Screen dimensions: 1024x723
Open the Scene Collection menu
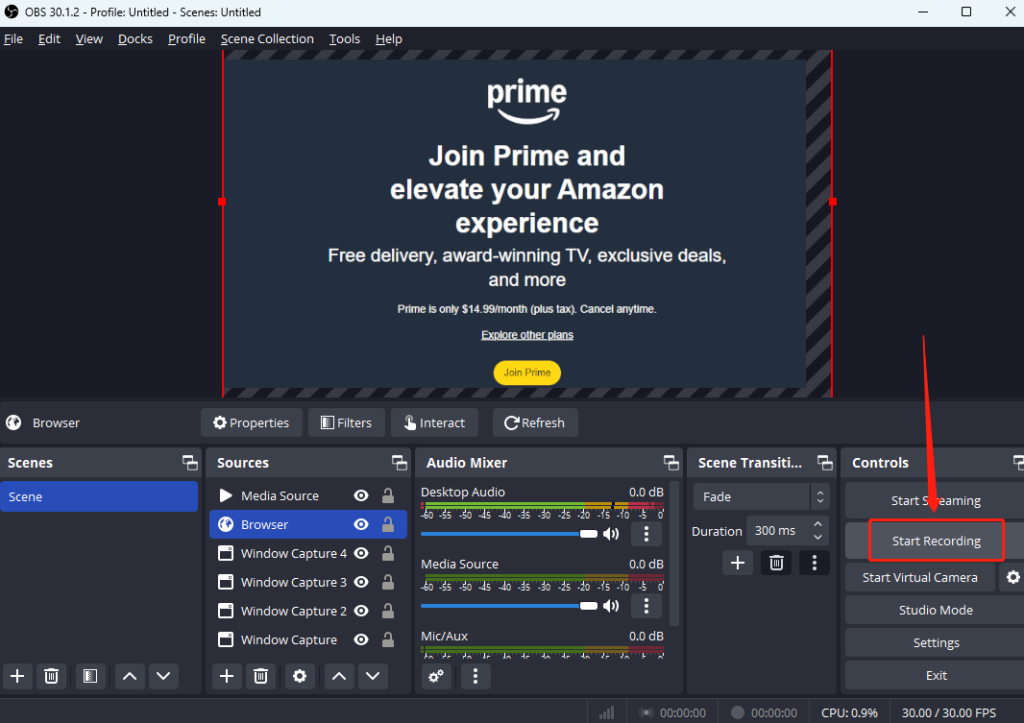267,39
